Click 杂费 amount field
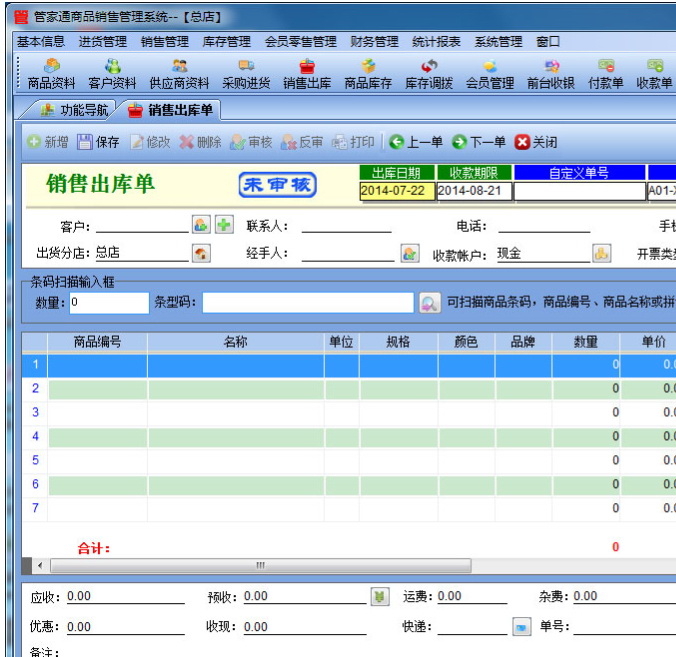676x657 pixels. [624, 596]
